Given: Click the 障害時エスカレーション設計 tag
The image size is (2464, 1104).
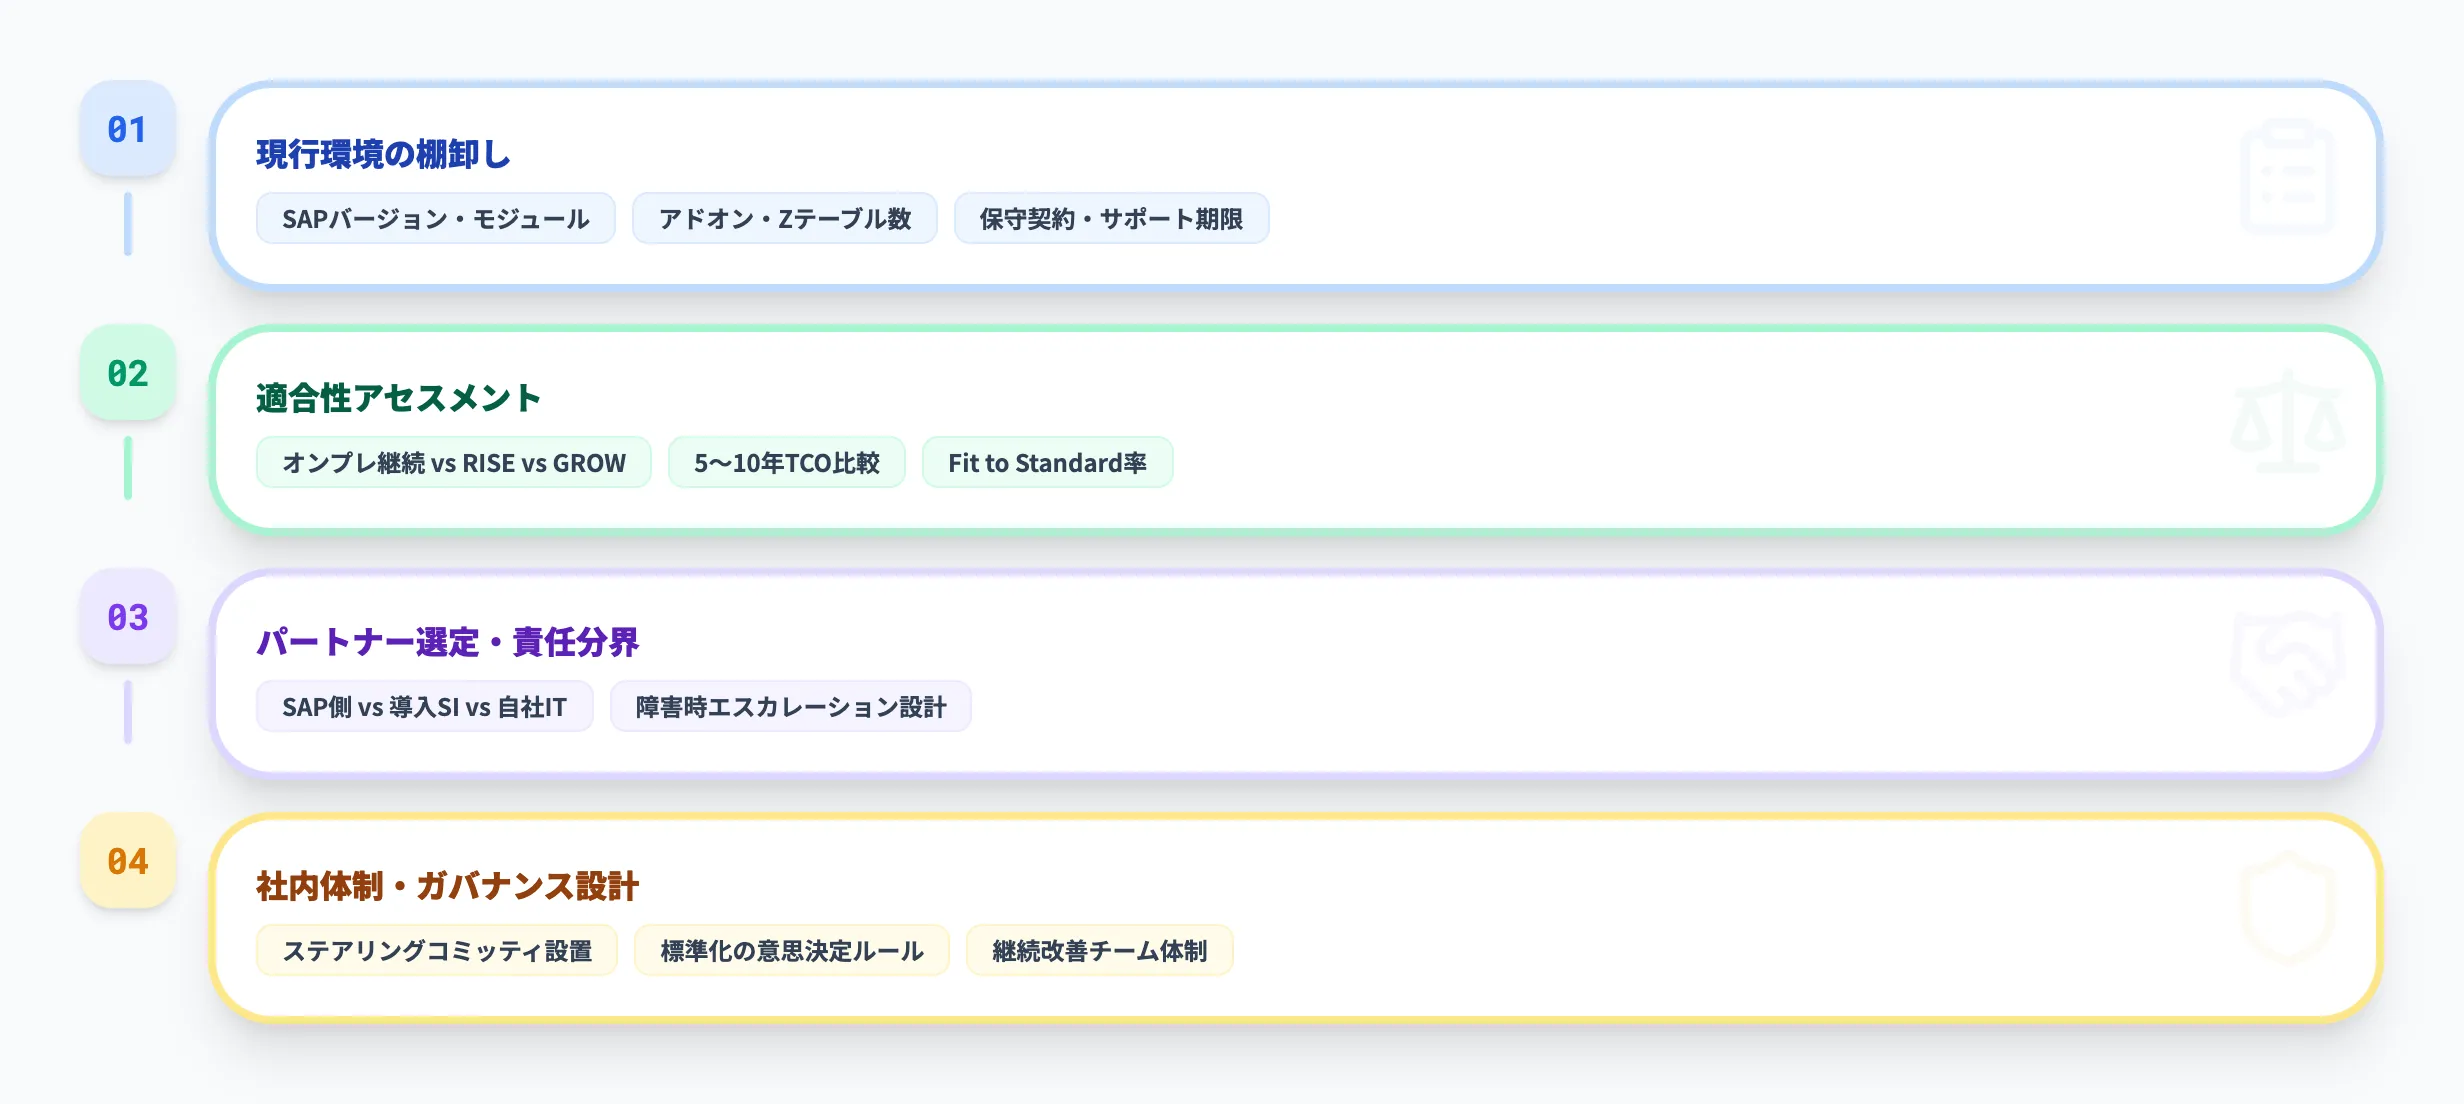Looking at the screenshot, I should [x=790, y=706].
